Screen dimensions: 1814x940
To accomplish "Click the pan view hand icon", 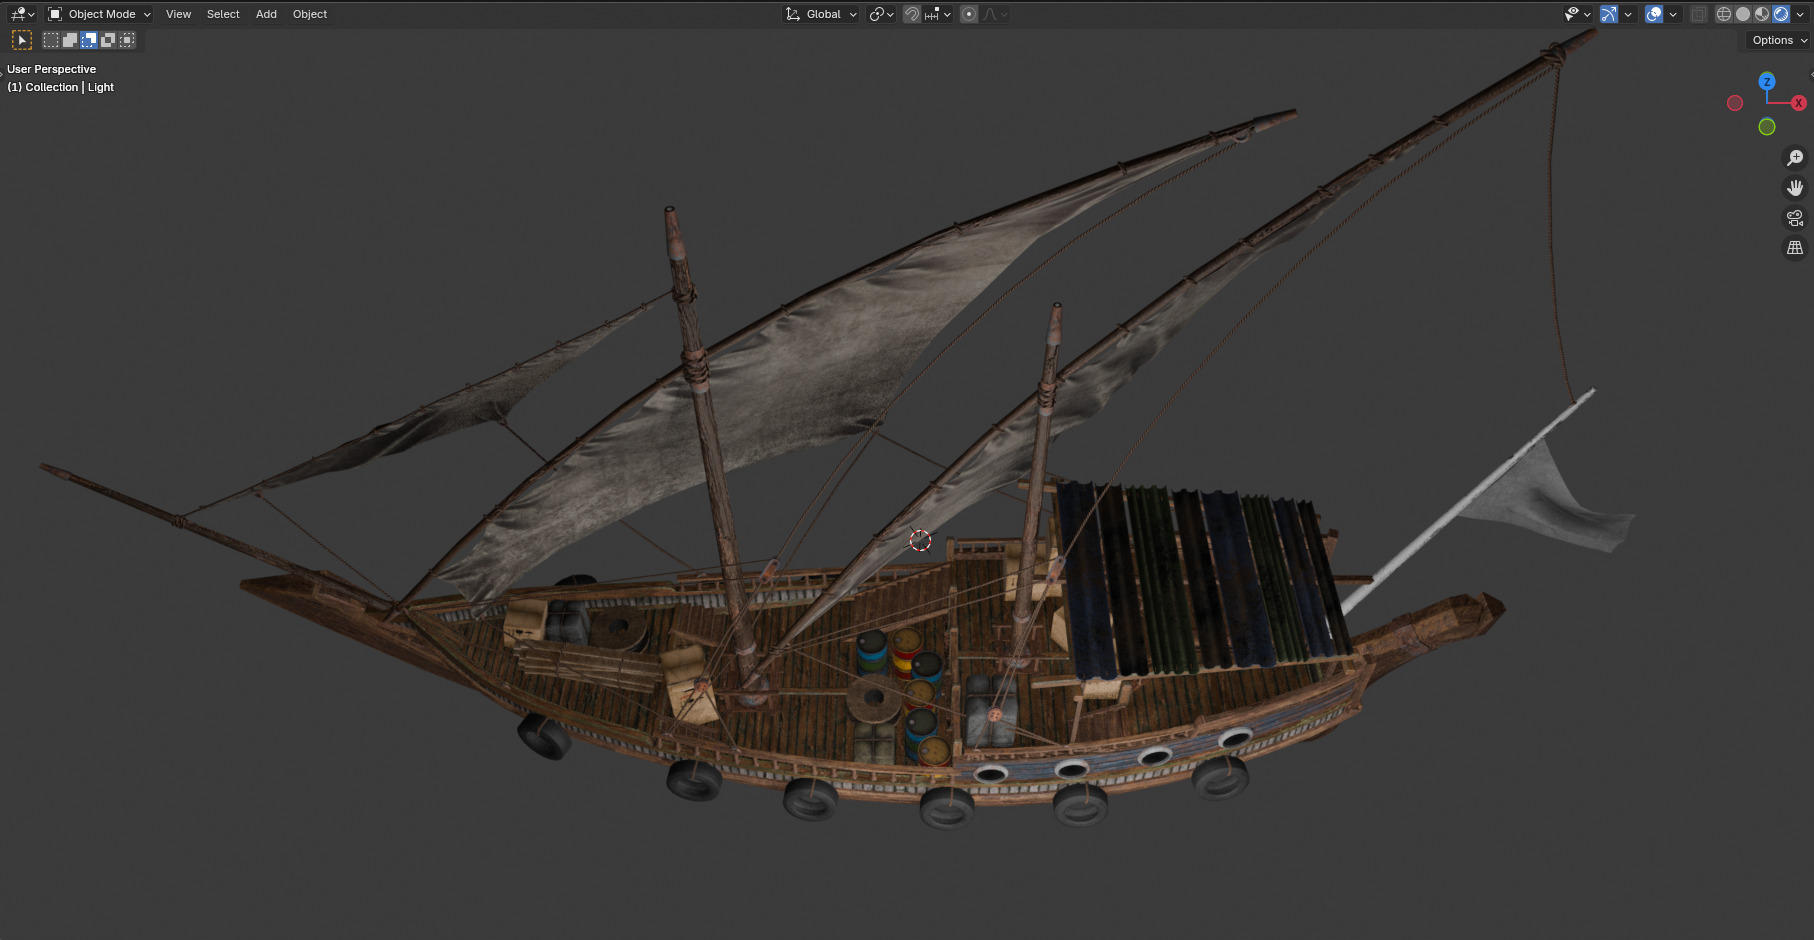I will (x=1795, y=188).
